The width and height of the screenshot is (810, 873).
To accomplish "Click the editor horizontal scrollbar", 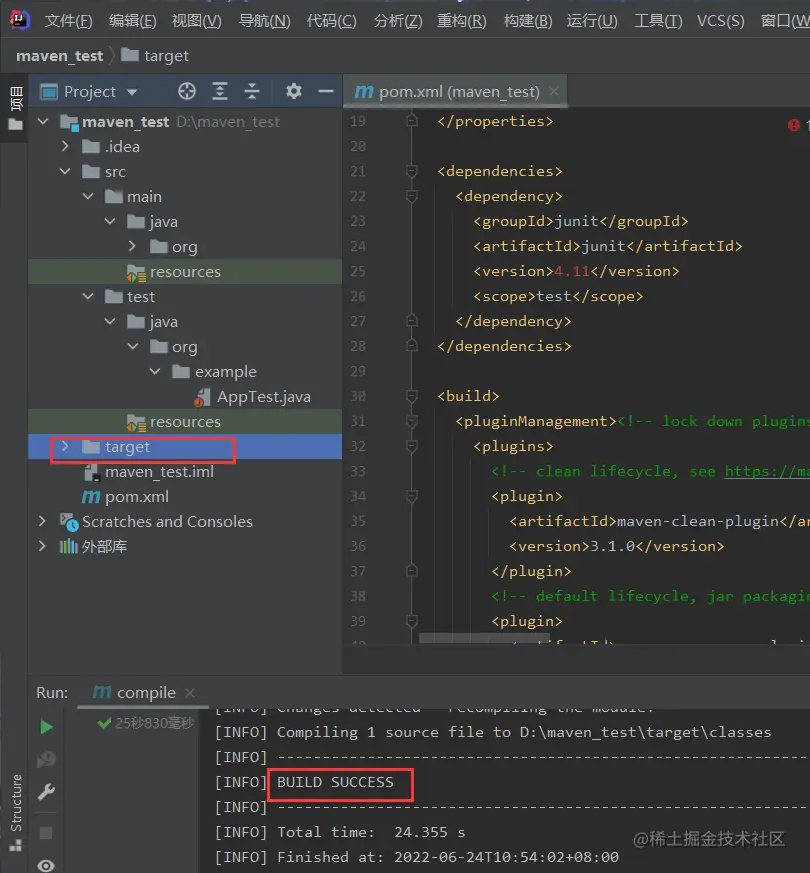I will click(x=484, y=637).
